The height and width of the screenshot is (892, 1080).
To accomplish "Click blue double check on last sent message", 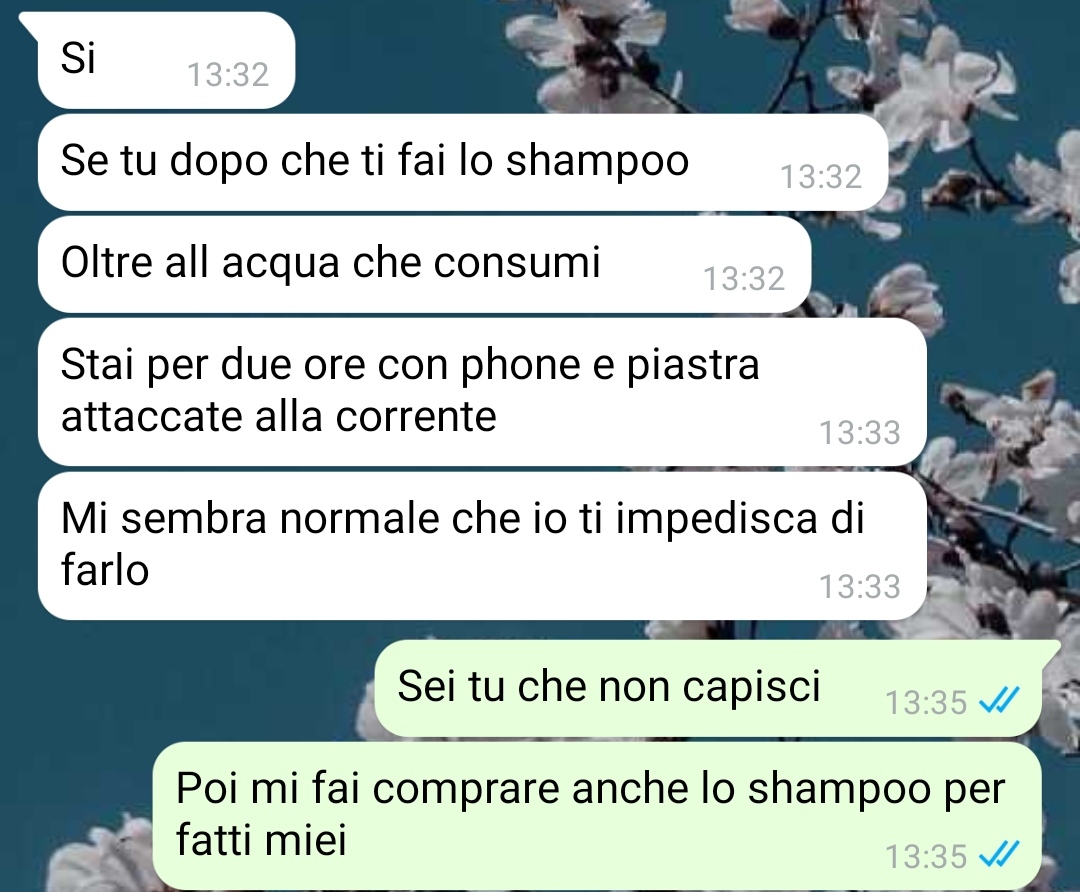I will (999, 856).
